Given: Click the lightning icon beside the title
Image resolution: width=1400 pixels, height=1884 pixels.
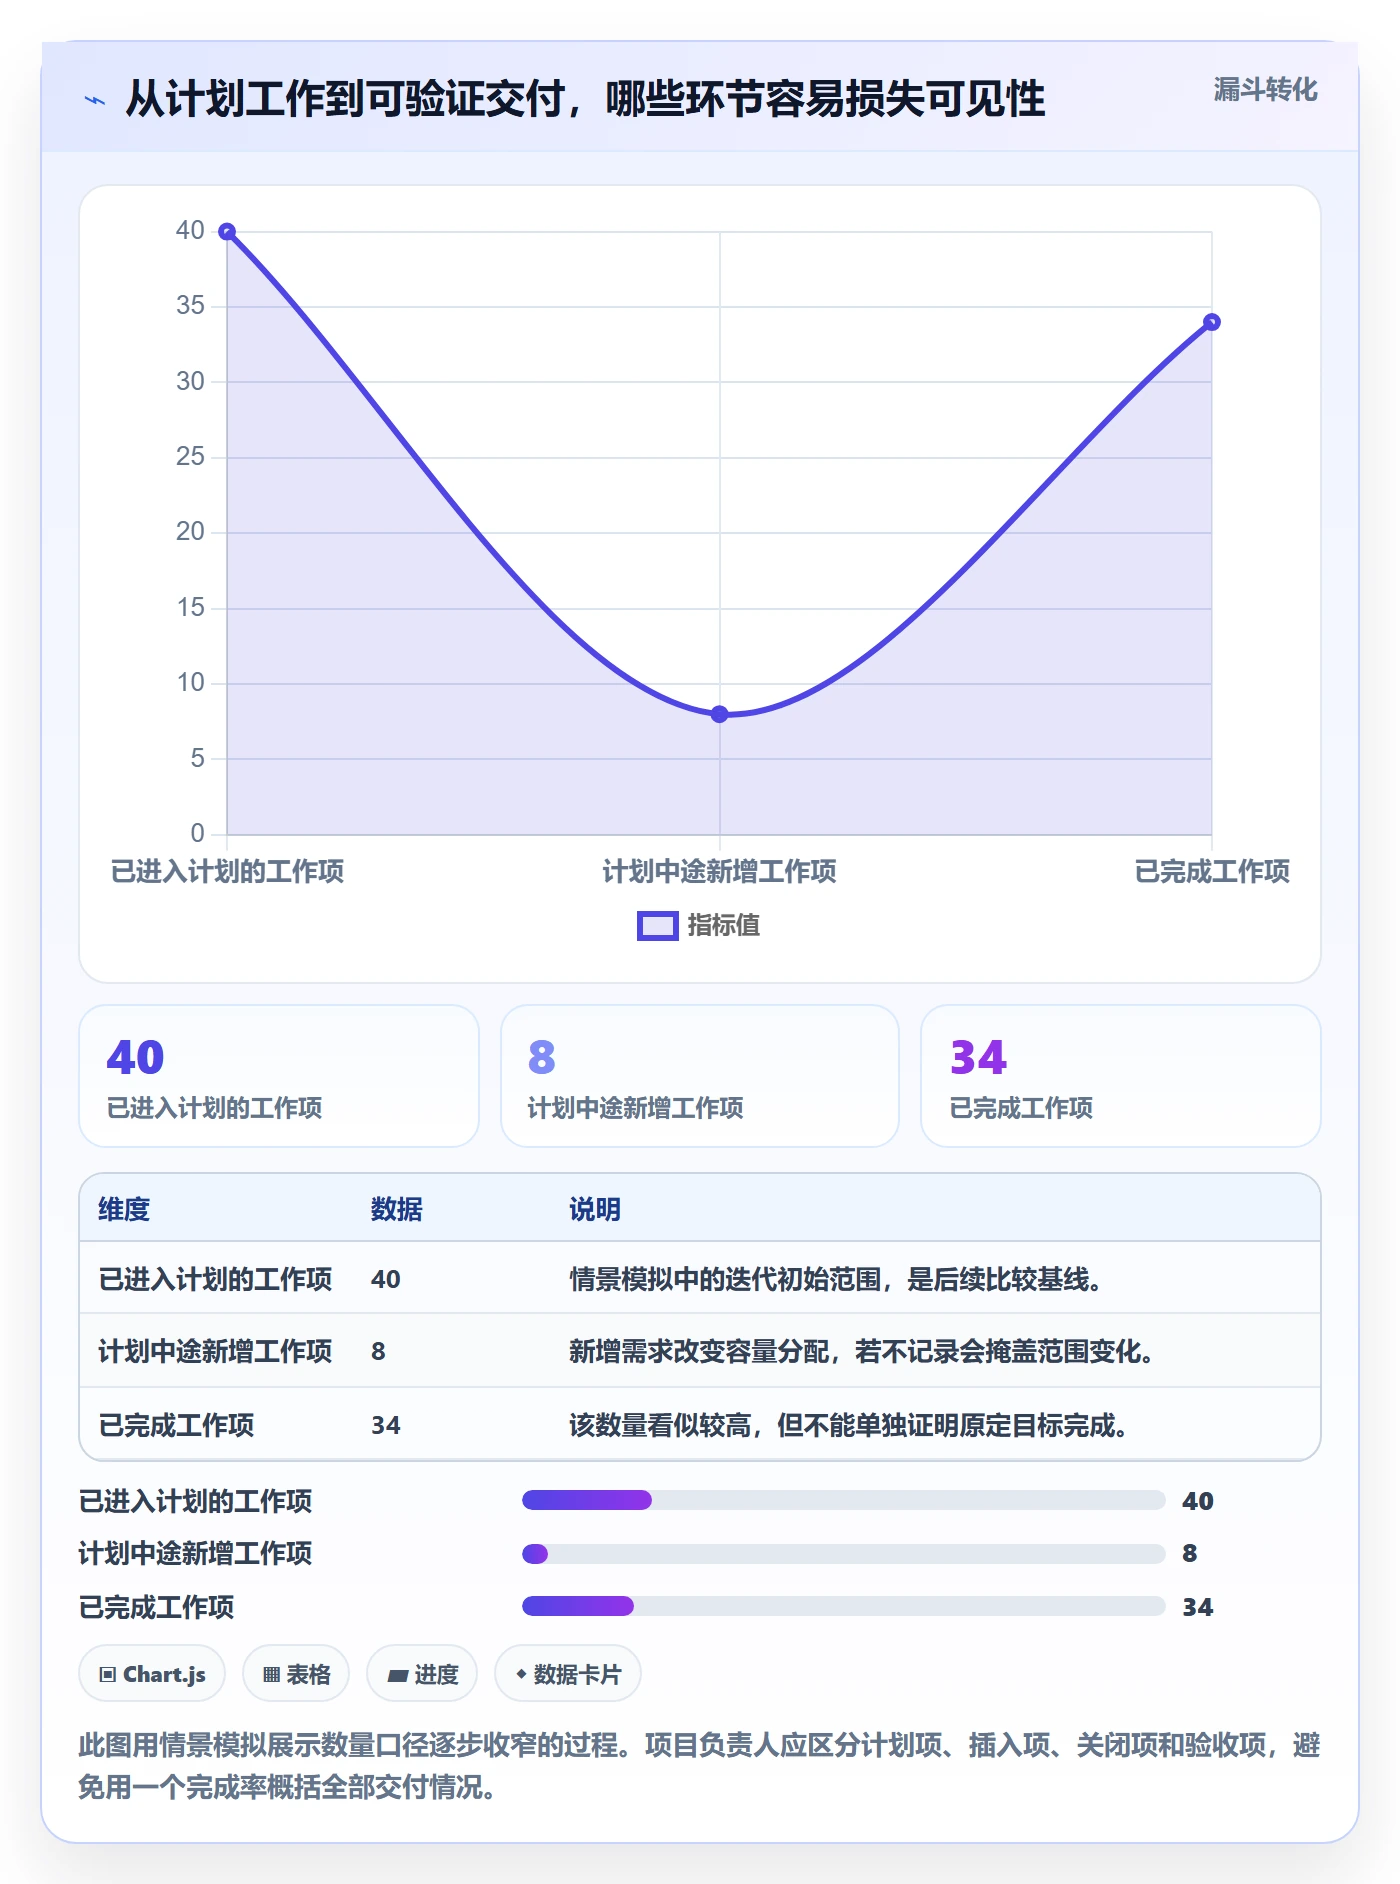Looking at the screenshot, I should click(x=95, y=100).
